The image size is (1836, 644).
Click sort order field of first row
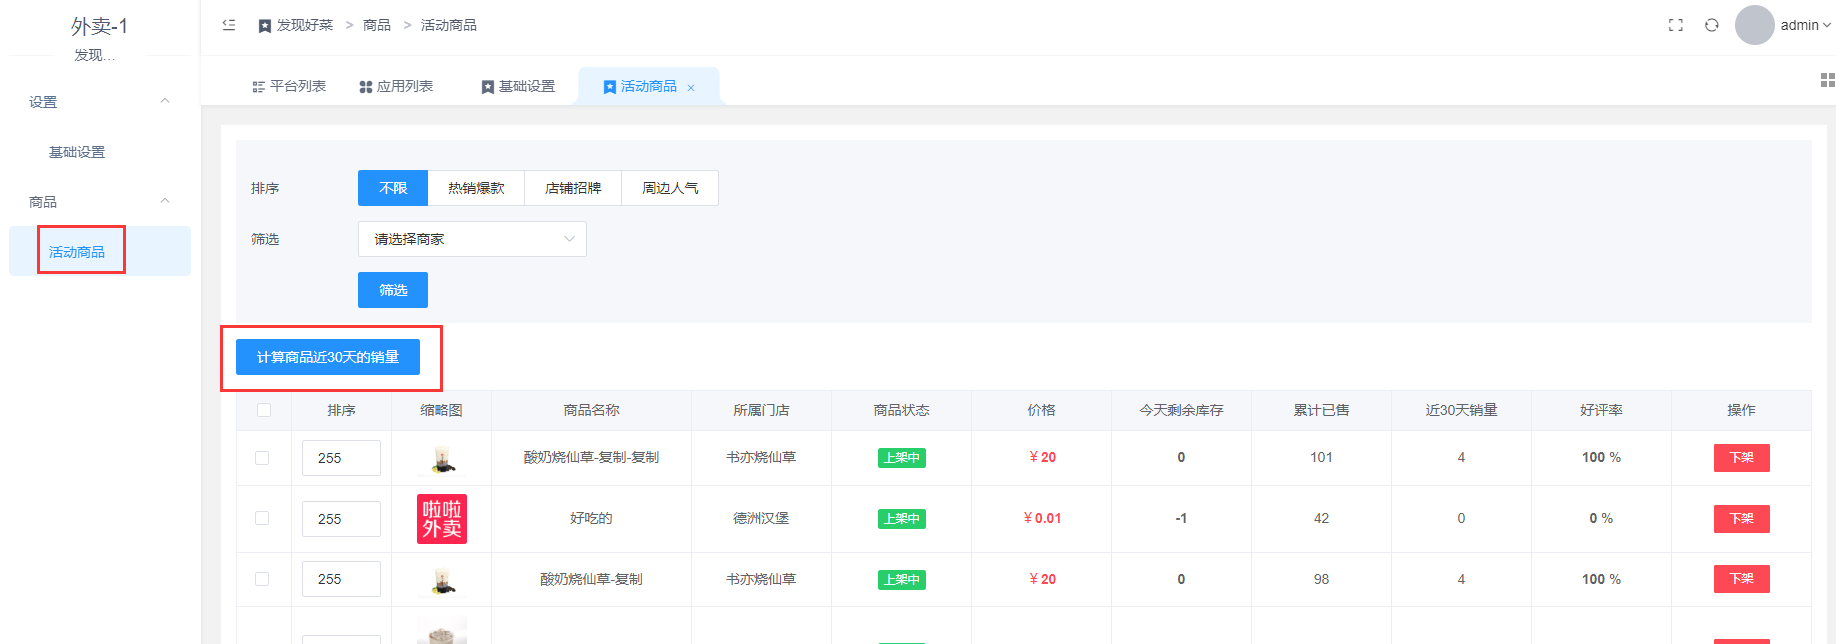click(x=341, y=458)
